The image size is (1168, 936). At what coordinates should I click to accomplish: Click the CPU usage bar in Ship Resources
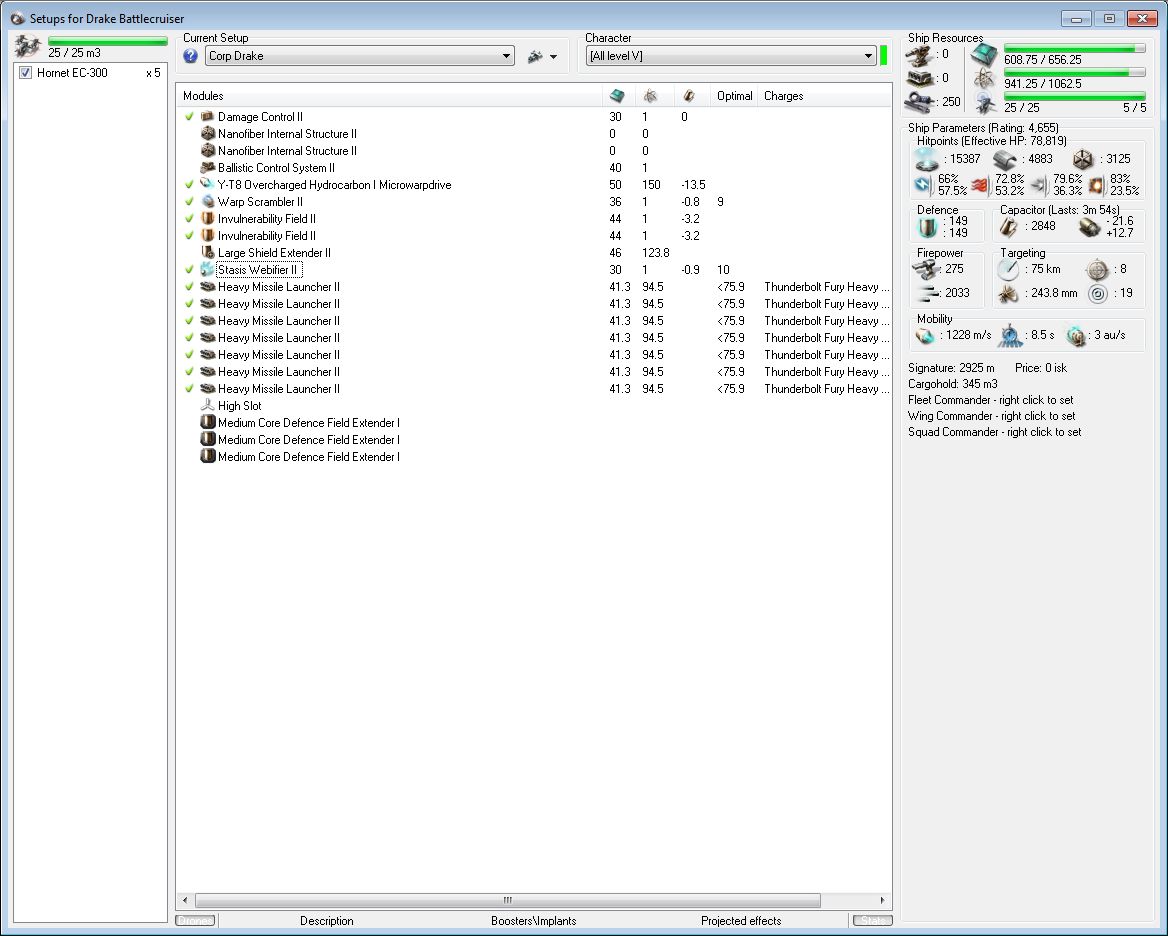pos(1074,48)
